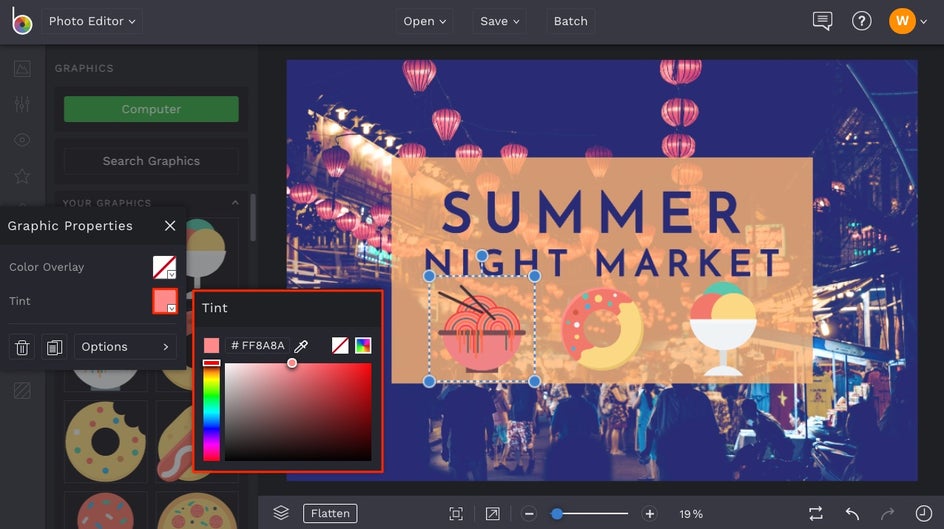944x529 pixels.
Task: Click the Flatten button
Action: (x=330, y=513)
